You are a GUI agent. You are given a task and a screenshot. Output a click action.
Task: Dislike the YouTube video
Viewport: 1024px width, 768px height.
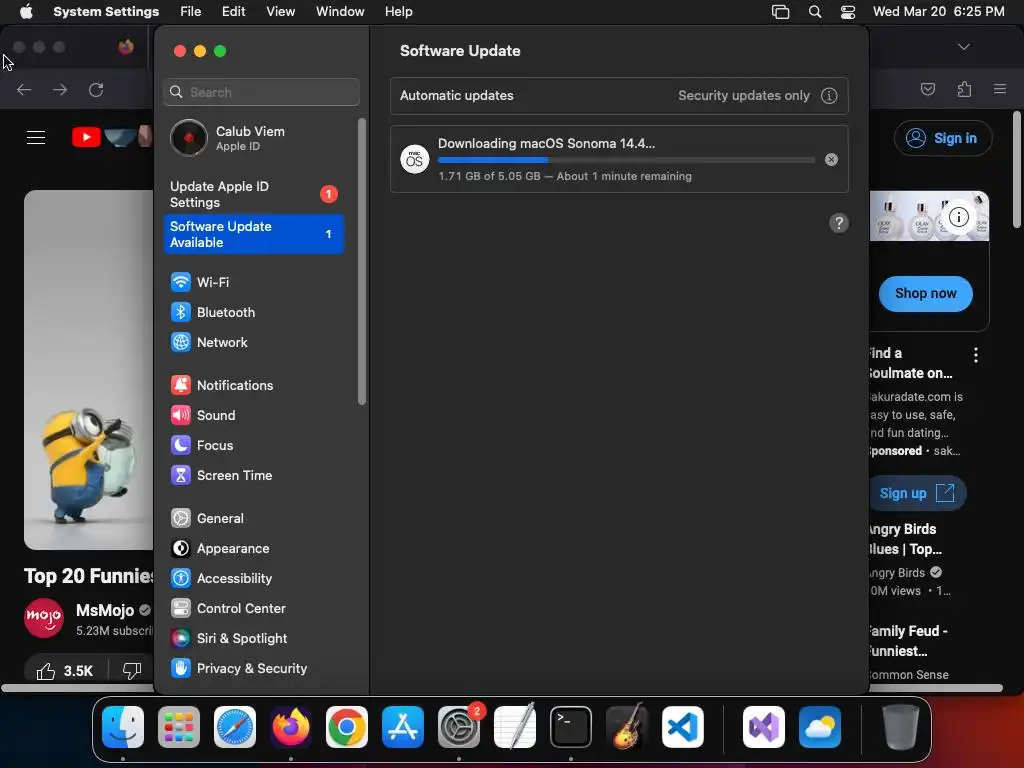(x=132, y=671)
